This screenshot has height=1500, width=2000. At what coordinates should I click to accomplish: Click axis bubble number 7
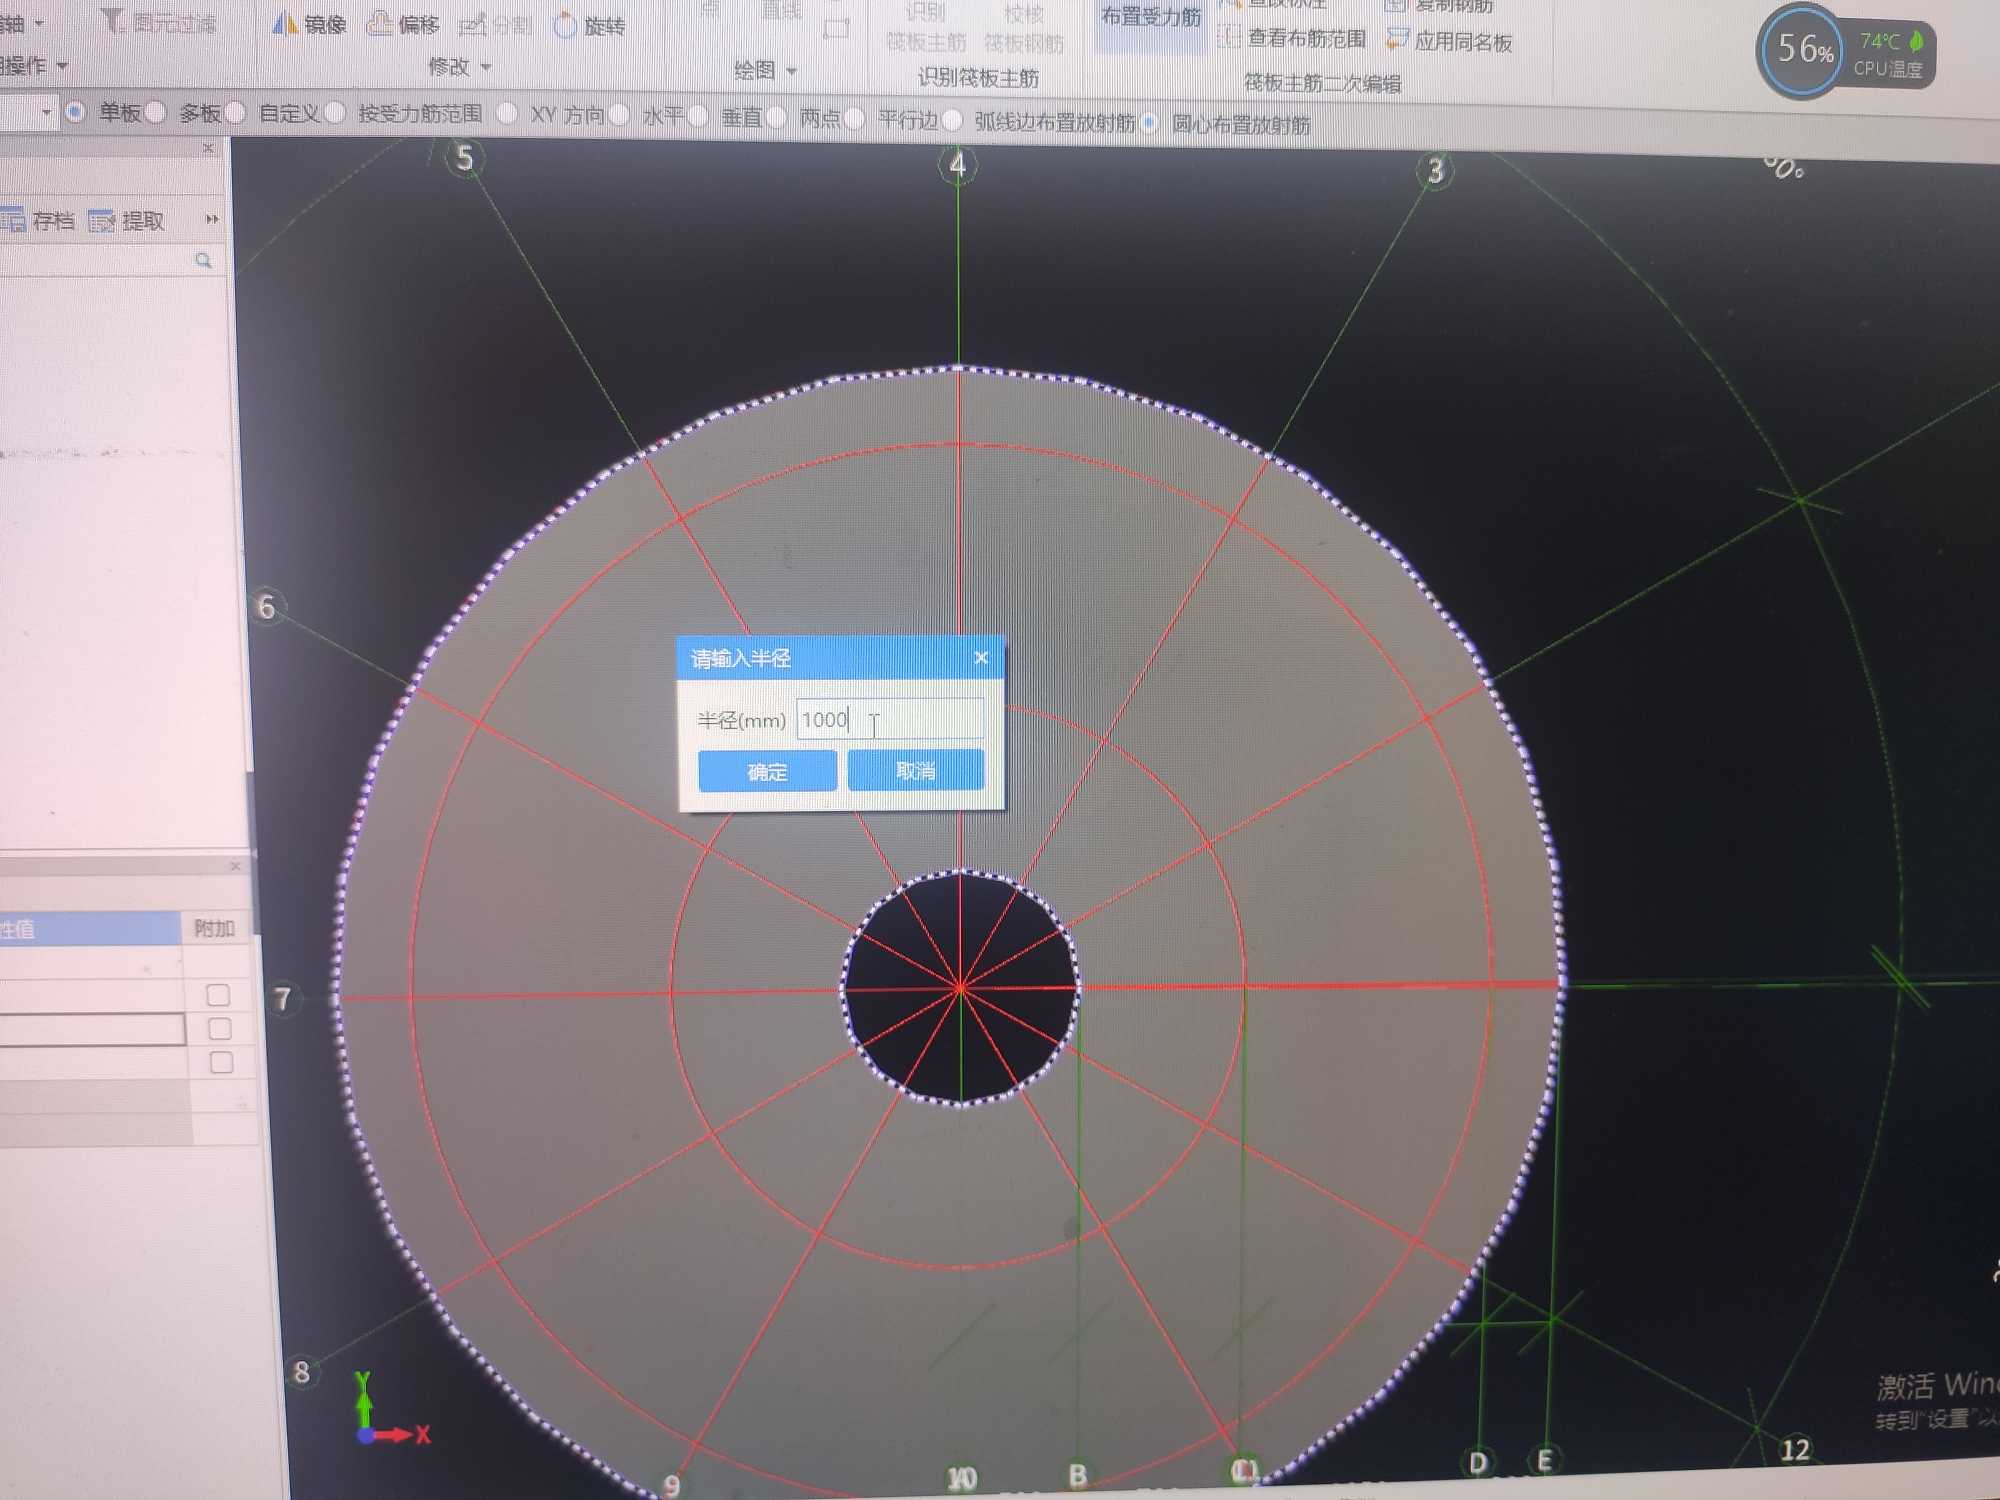point(283,998)
